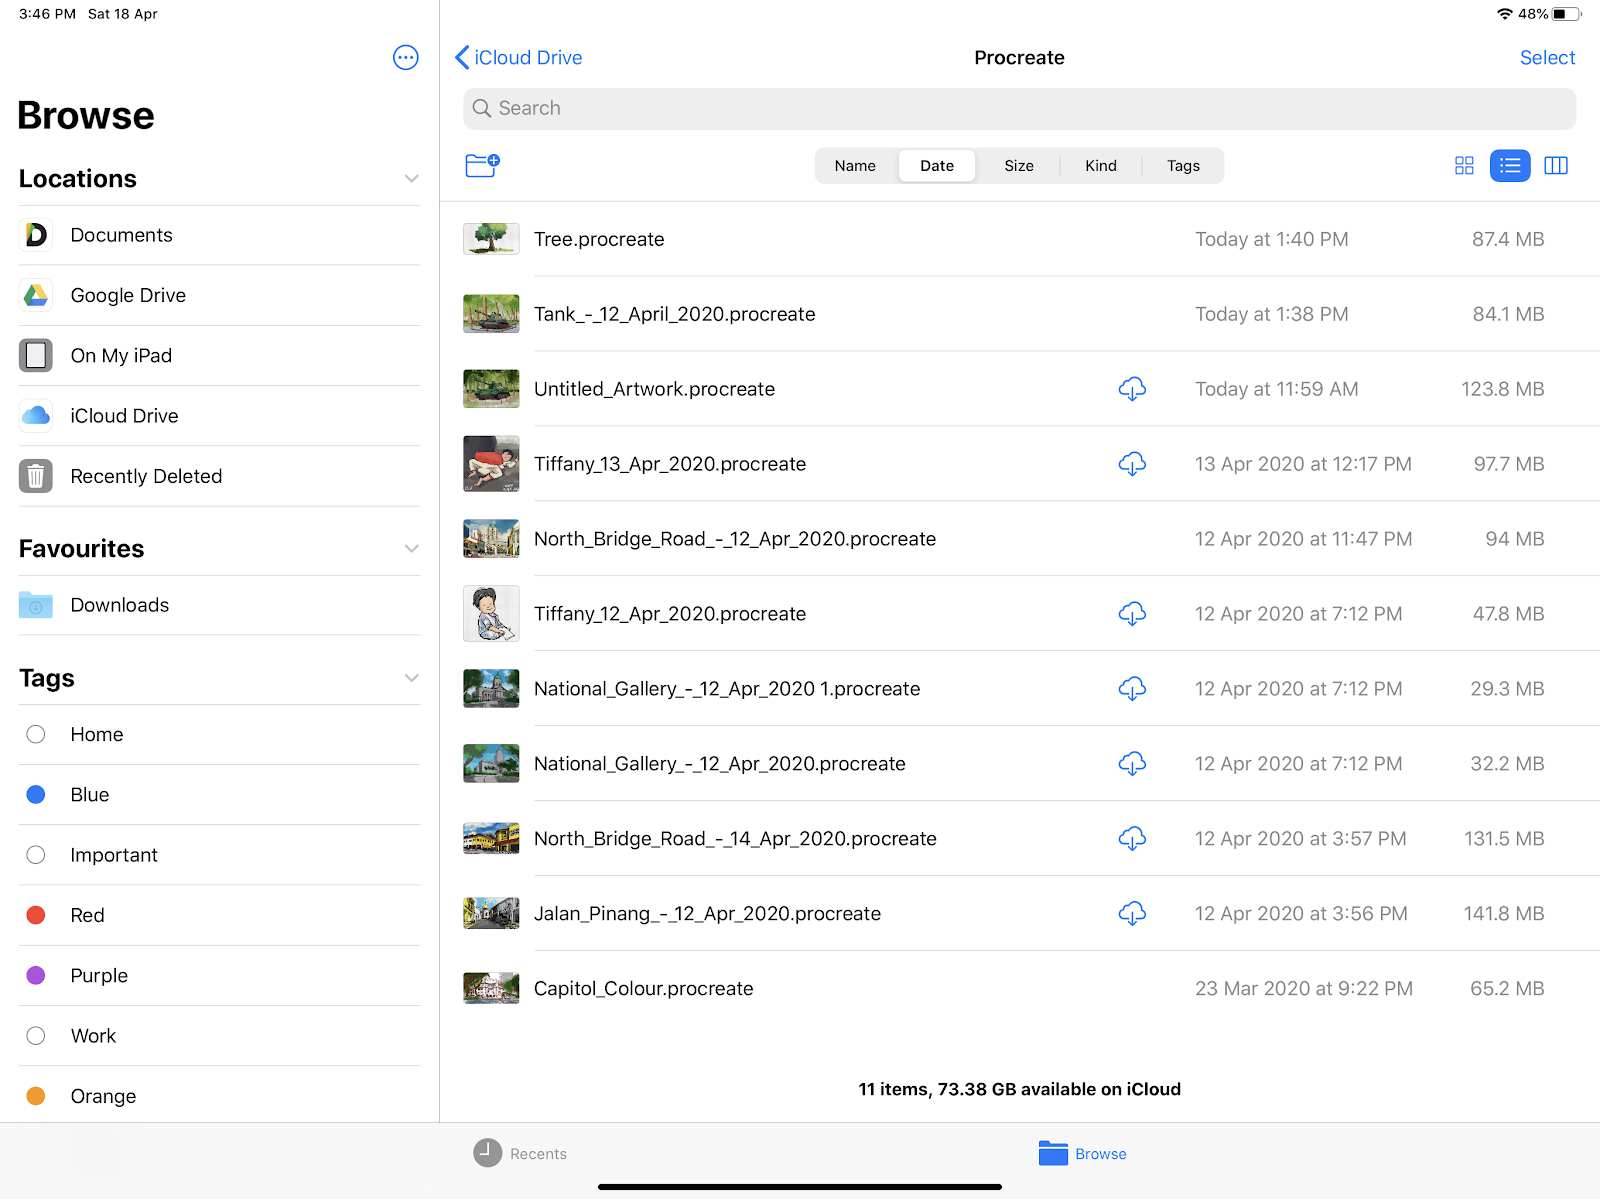1600x1199 pixels.
Task: Open the Tank_-_12_April_2020.procreate thumbnail
Action: [491, 314]
